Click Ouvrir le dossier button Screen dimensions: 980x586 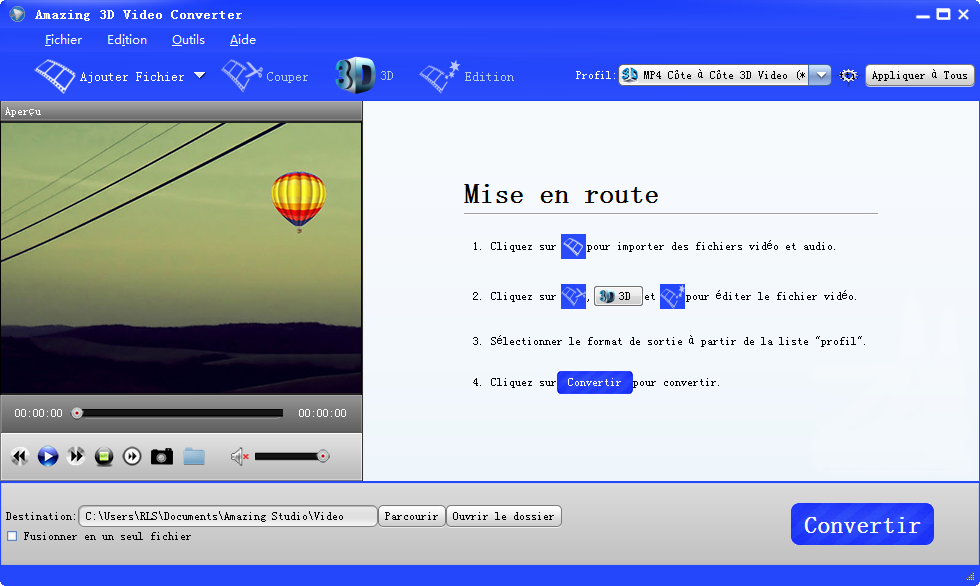(x=504, y=516)
